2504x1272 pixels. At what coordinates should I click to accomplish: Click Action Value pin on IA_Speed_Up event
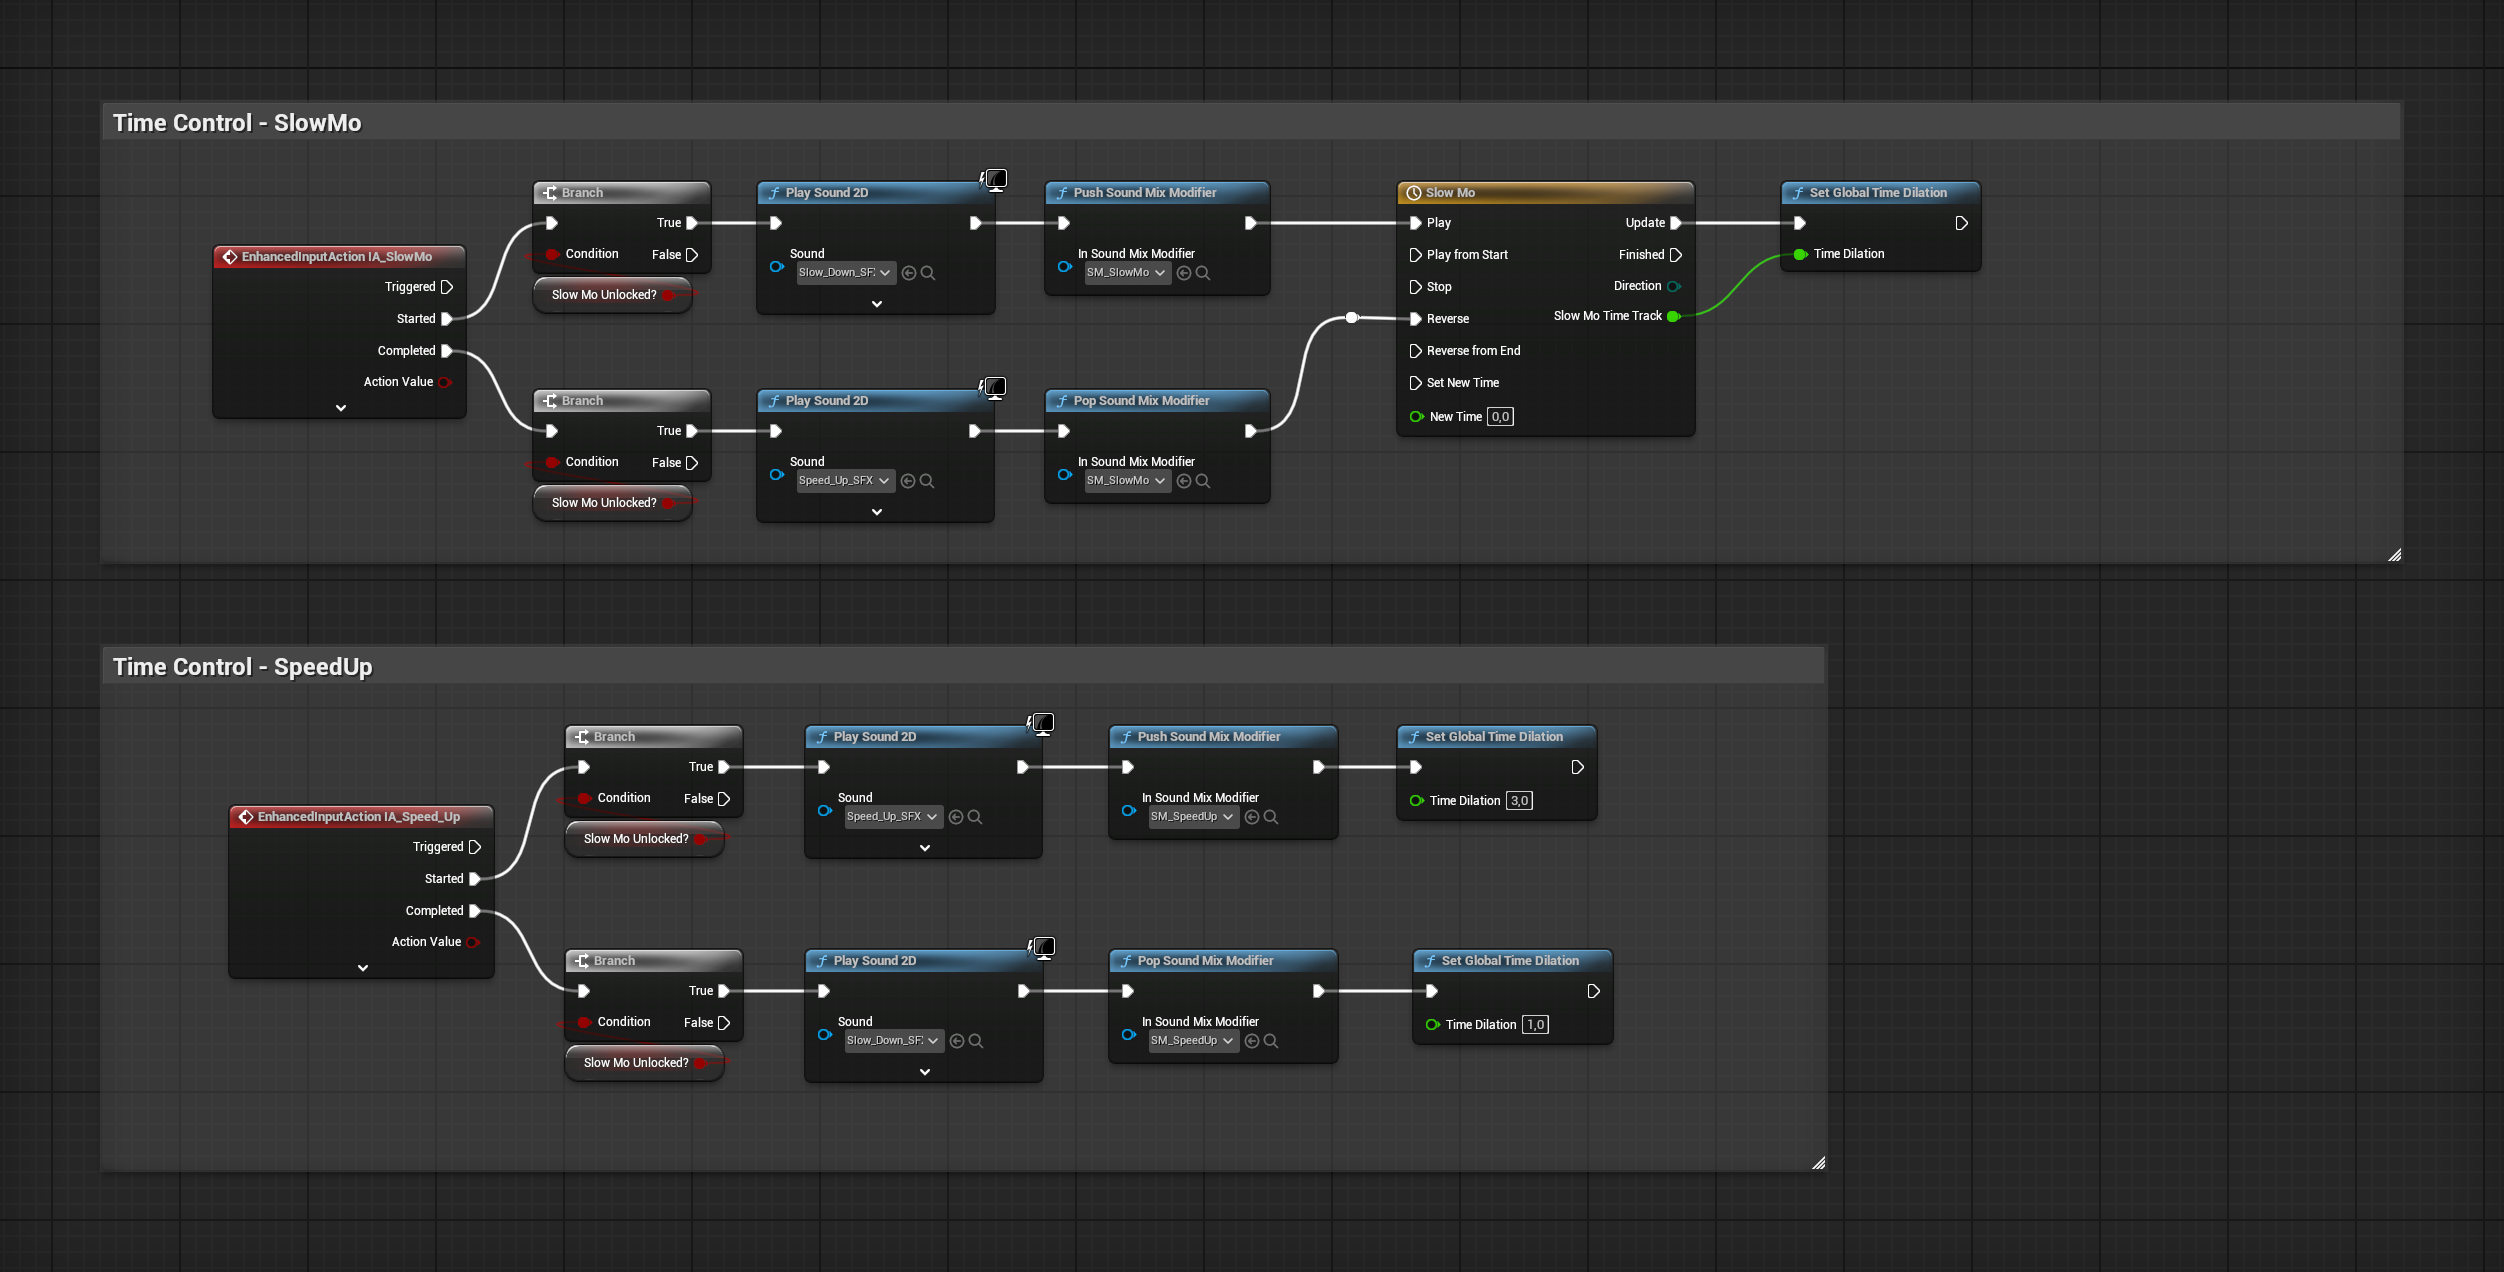473,942
